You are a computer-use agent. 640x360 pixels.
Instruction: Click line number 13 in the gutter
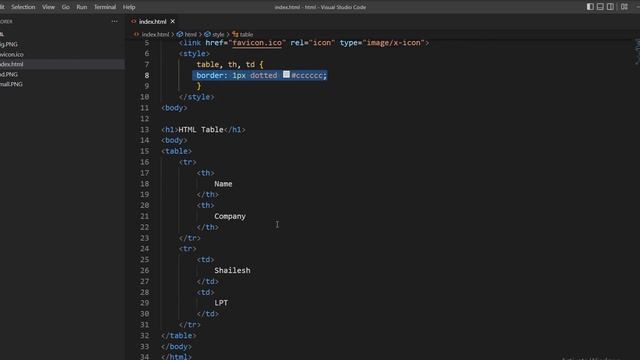pos(144,130)
